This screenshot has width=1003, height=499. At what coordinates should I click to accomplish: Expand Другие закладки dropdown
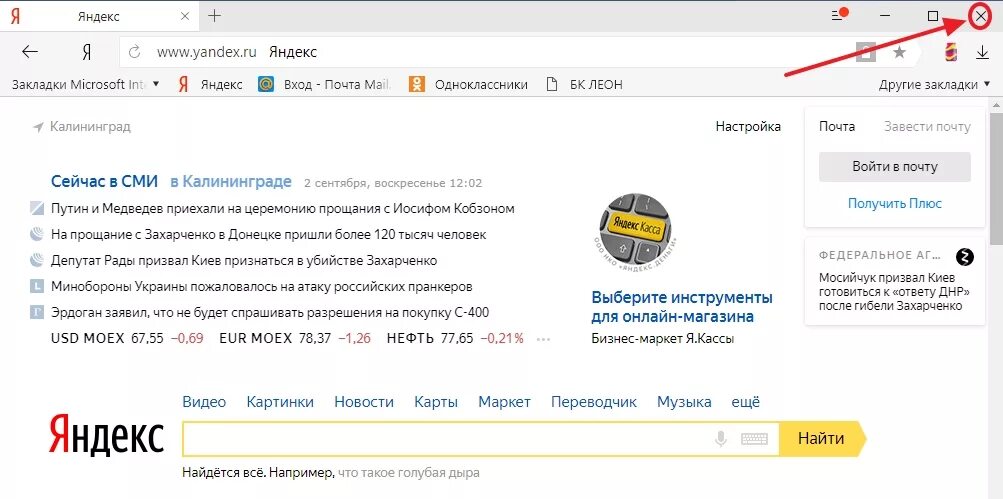click(935, 84)
